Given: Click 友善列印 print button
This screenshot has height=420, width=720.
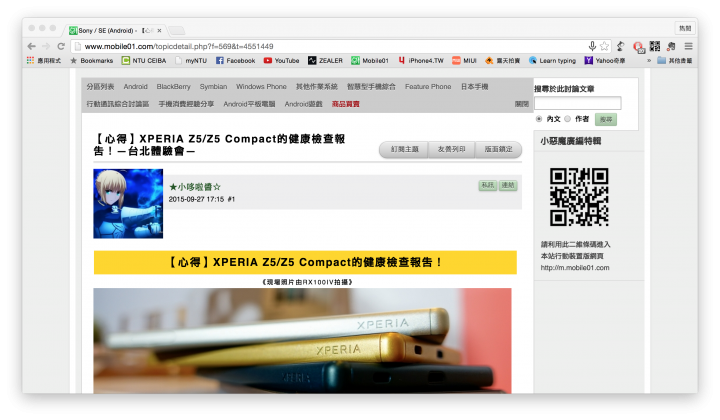Looking at the screenshot, I should (451, 149).
